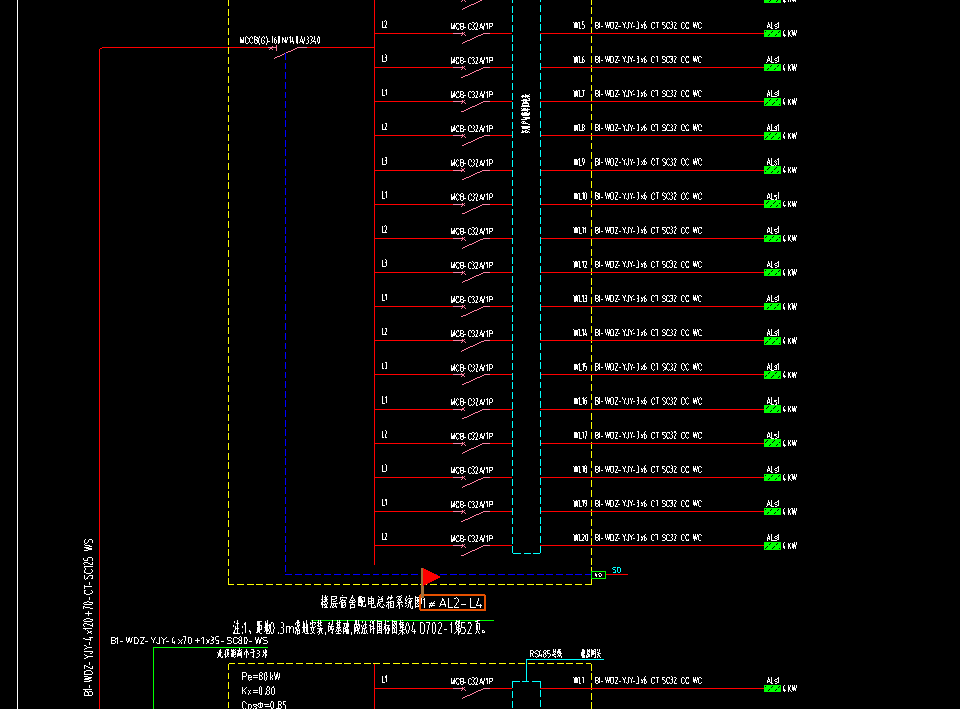This screenshot has width=960, height=709.
Task: Select the vertical text inside the cyan dashed box
Action: point(526,114)
